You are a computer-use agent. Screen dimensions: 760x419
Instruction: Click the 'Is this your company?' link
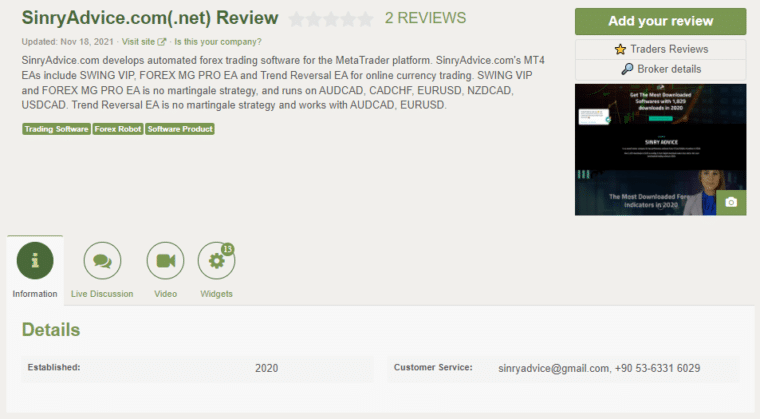(x=218, y=42)
